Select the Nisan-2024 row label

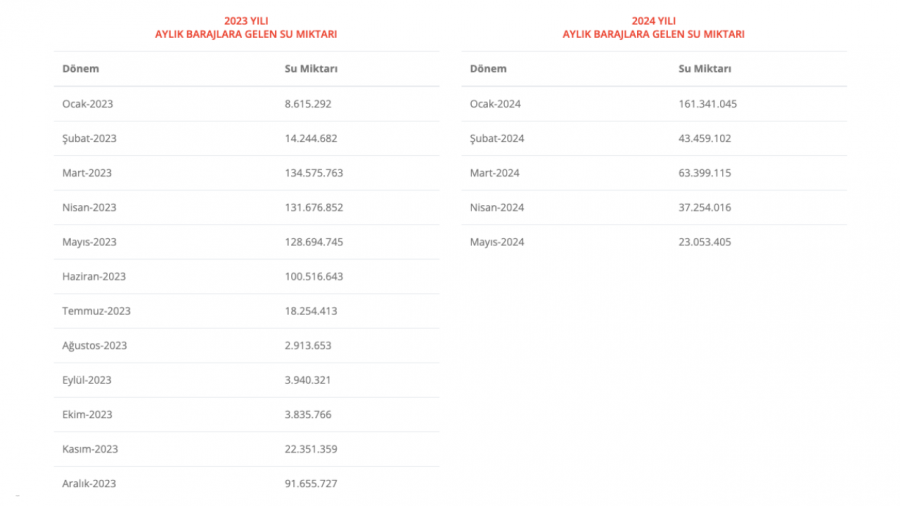click(x=496, y=207)
